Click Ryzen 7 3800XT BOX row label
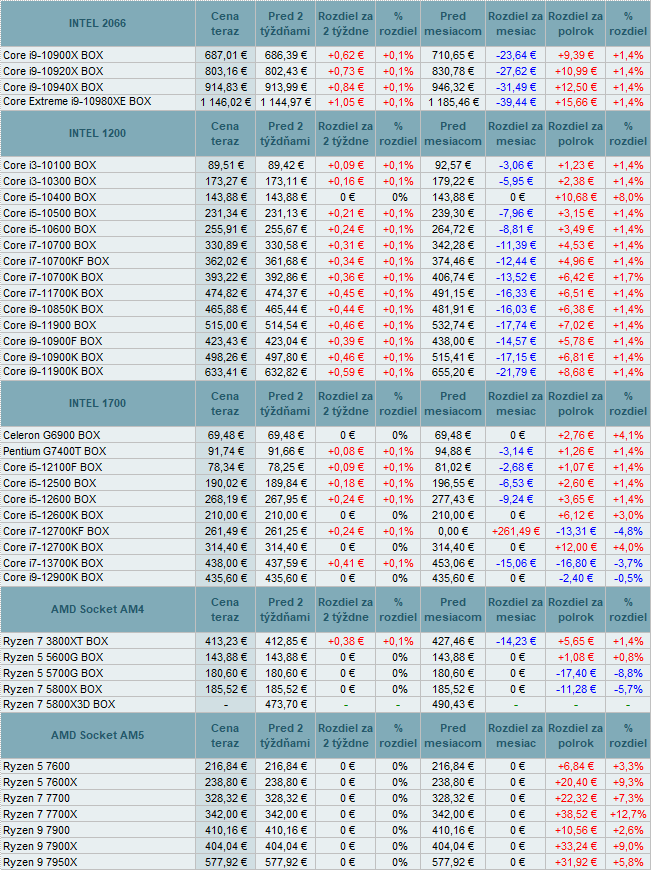 click(x=55, y=641)
